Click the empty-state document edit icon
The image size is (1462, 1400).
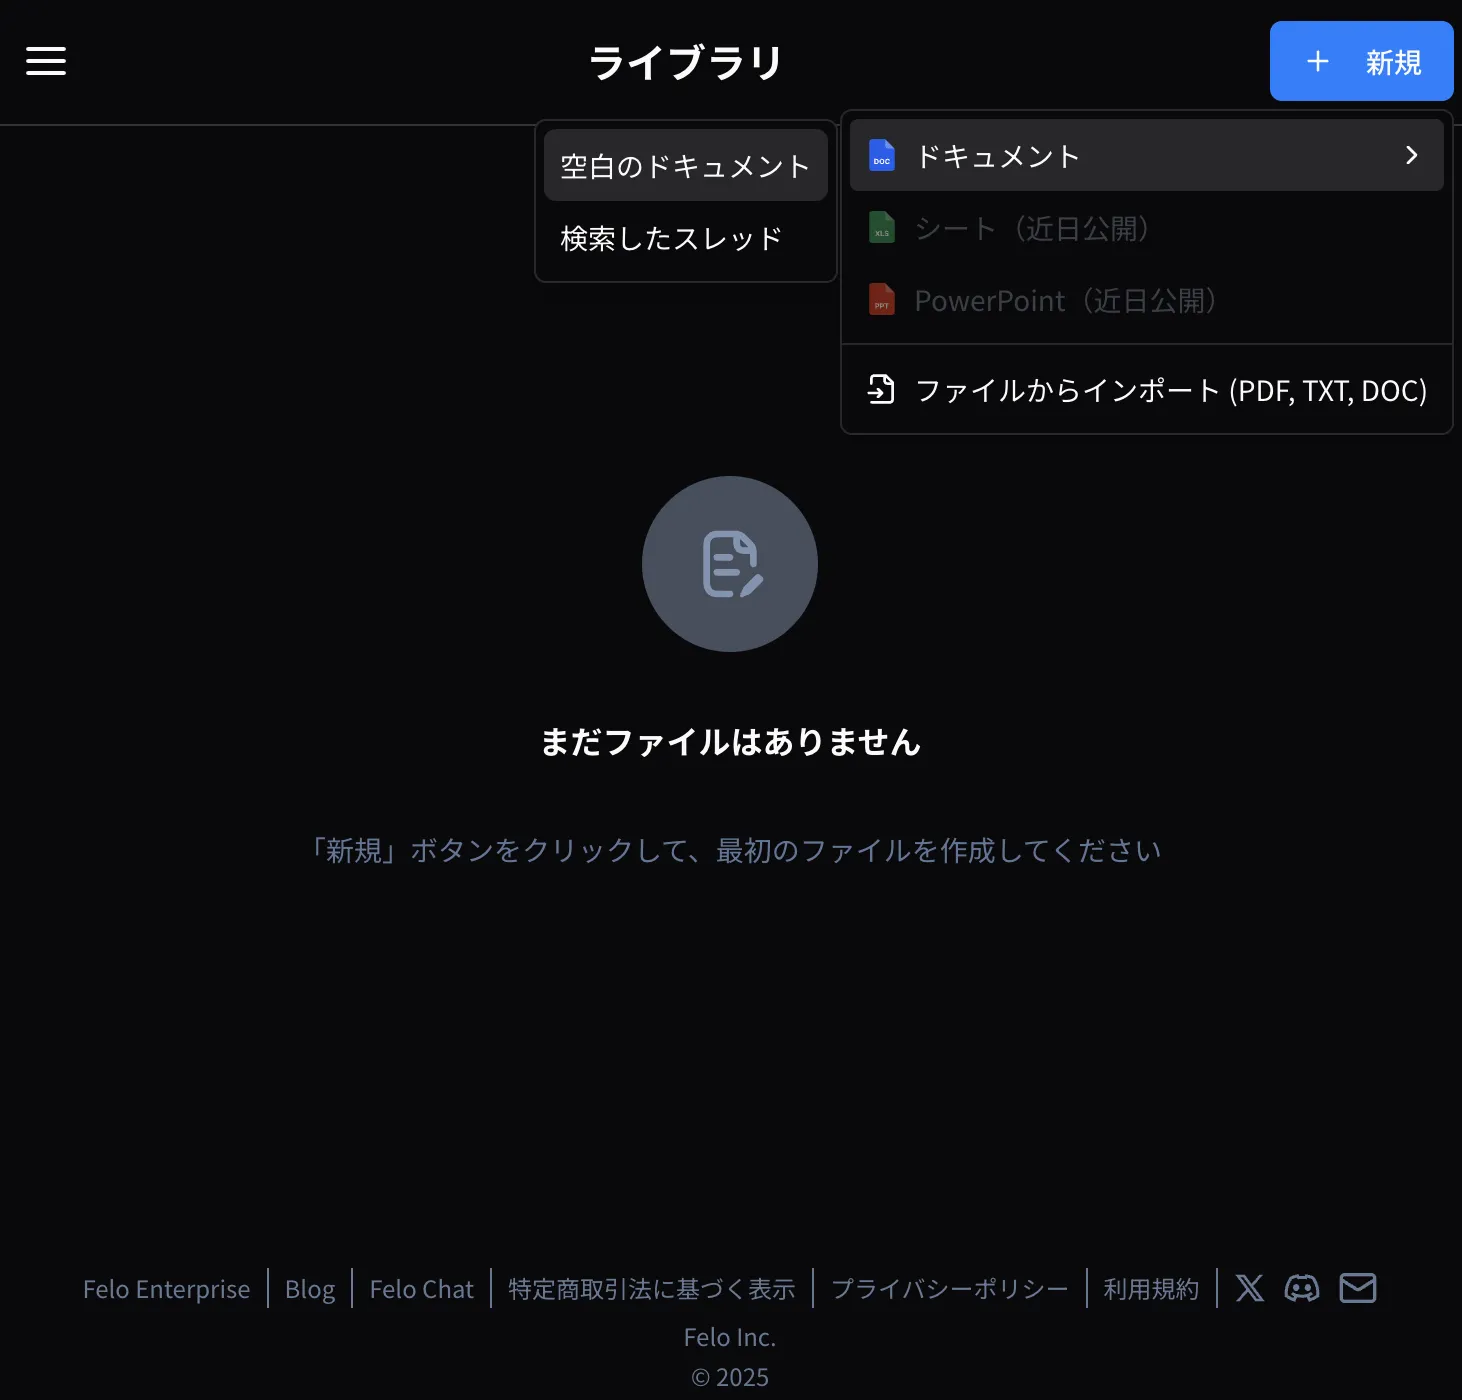pos(730,564)
